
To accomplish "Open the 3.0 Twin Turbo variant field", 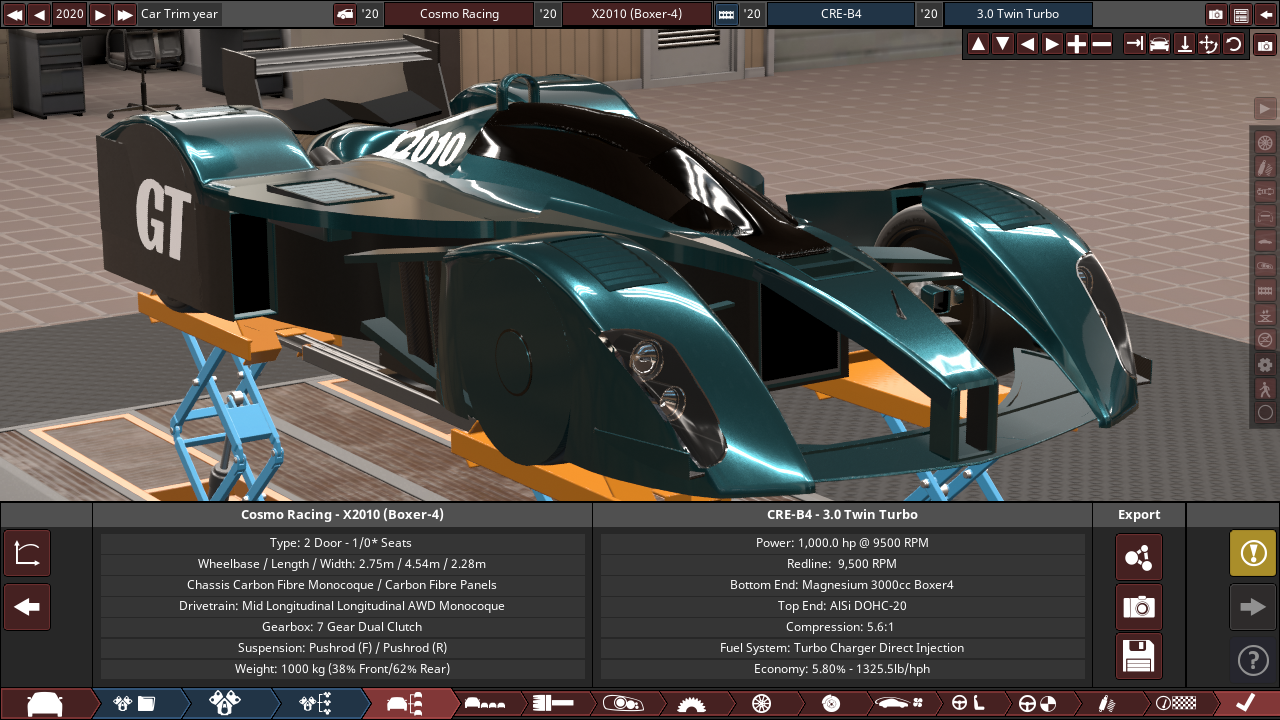I will point(1018,14).
